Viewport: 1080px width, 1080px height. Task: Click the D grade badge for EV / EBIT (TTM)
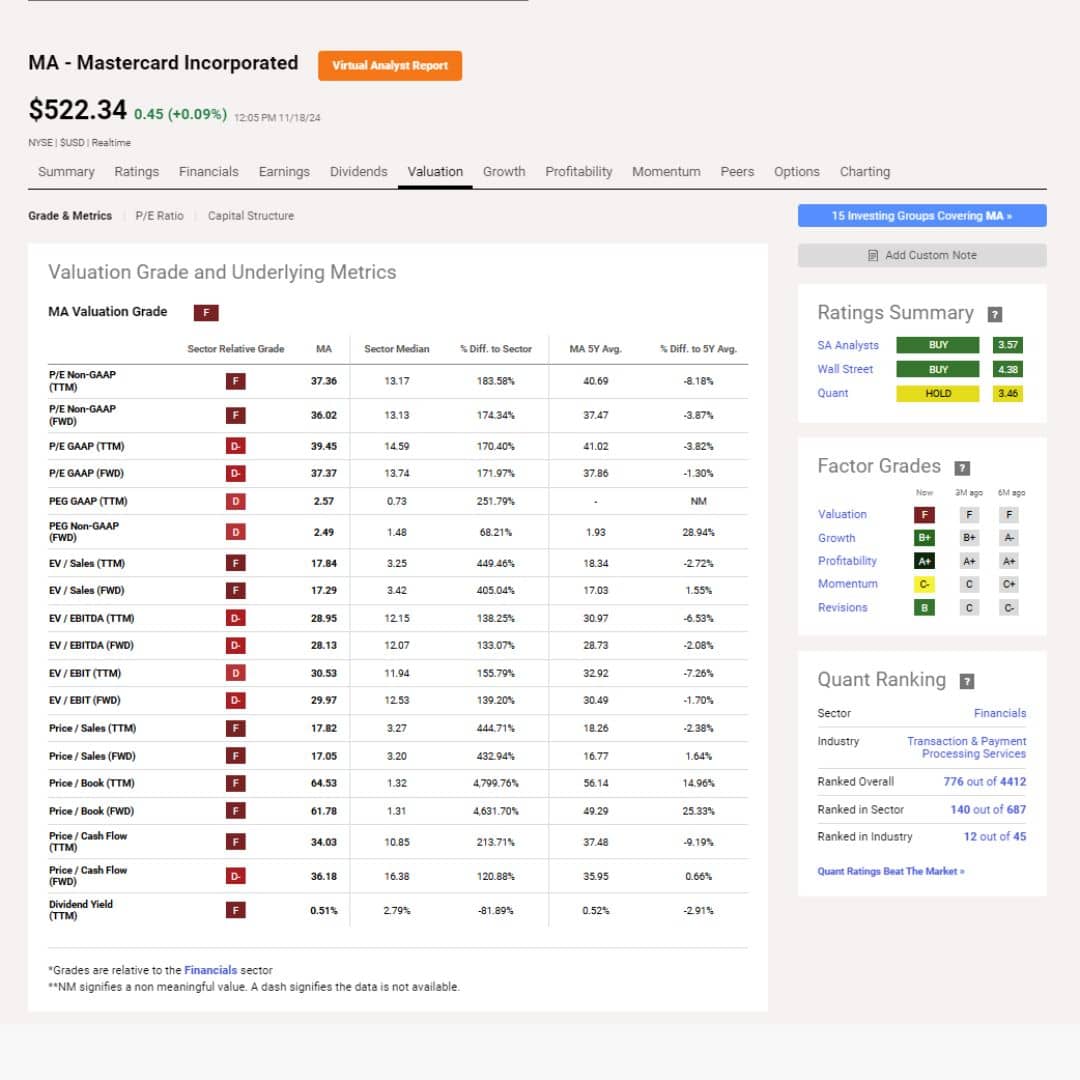[236, 673]
